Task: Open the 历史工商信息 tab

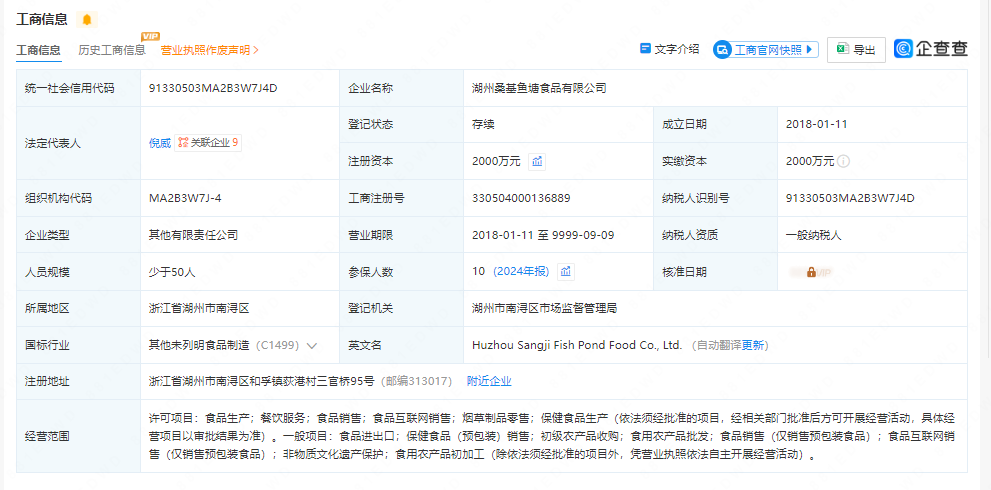Action: pos(112,50)
